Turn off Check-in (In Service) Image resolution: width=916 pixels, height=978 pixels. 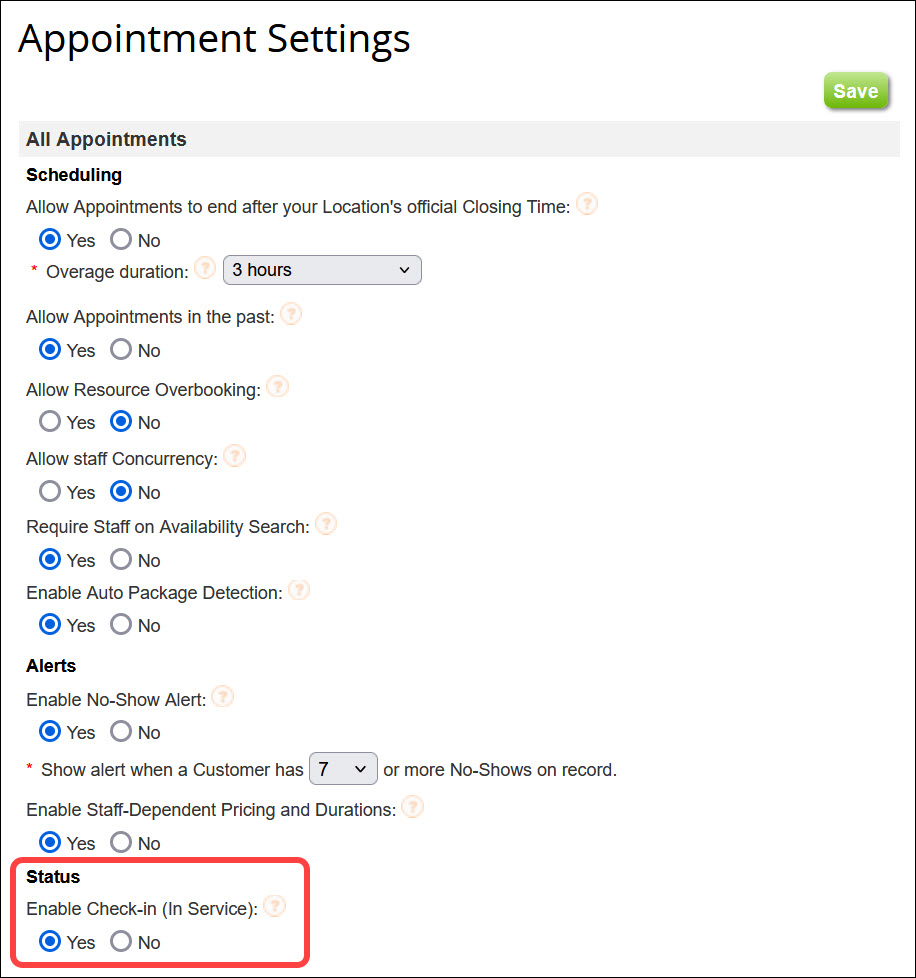tap(120, 941)
